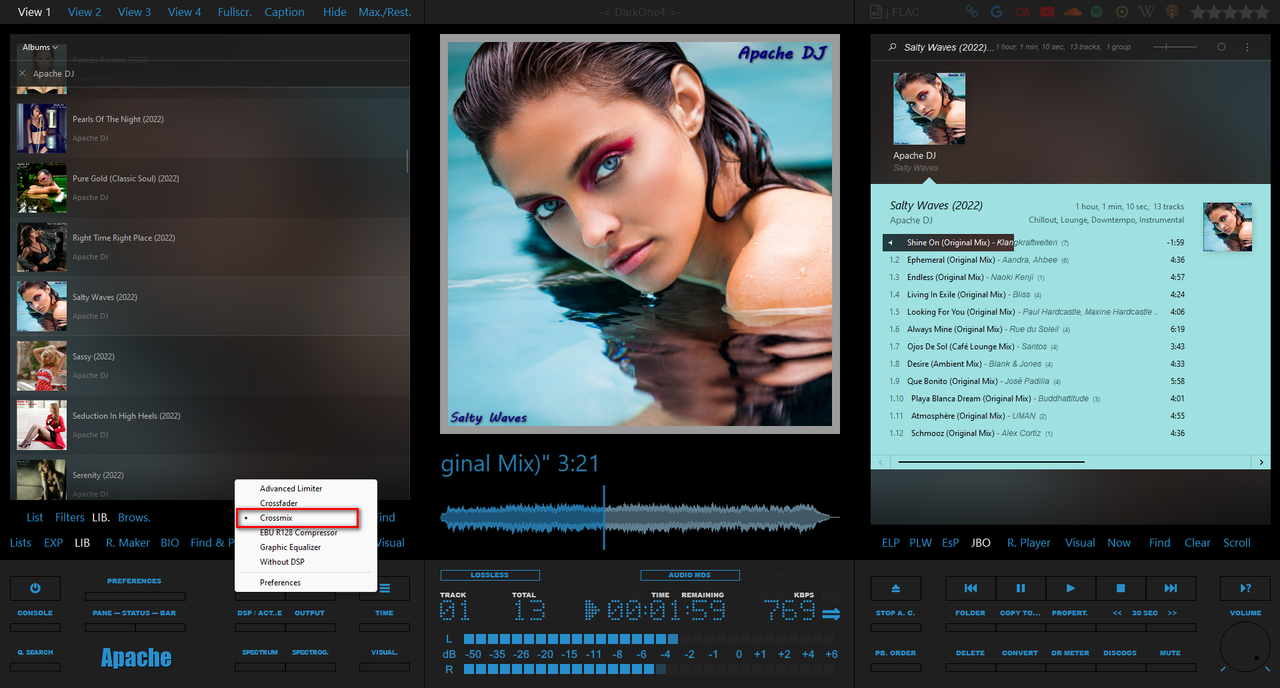Click the MUTE button
The image size is (1280, 688).
1170,653
